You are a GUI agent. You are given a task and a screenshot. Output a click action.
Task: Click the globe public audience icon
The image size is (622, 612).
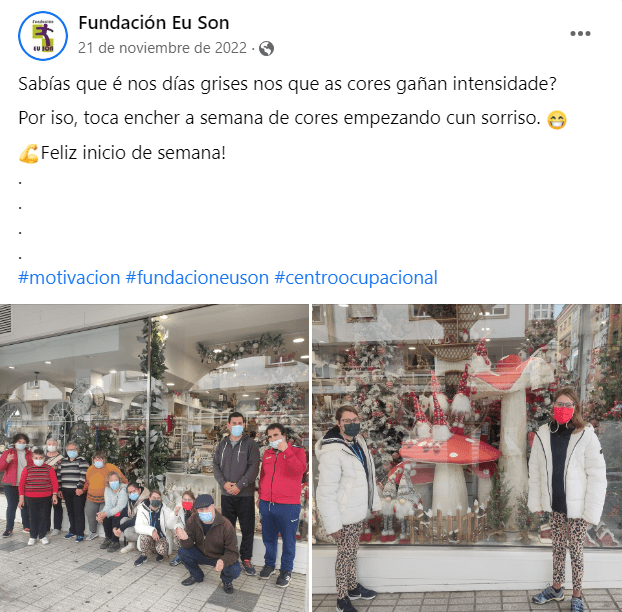(266, 48)
